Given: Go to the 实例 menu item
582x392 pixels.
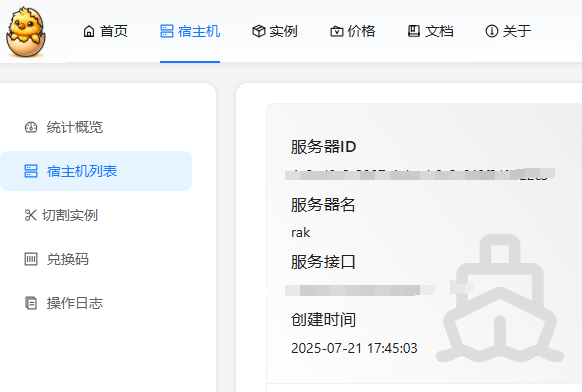Looking at the screenshot, I should (275, 31).
